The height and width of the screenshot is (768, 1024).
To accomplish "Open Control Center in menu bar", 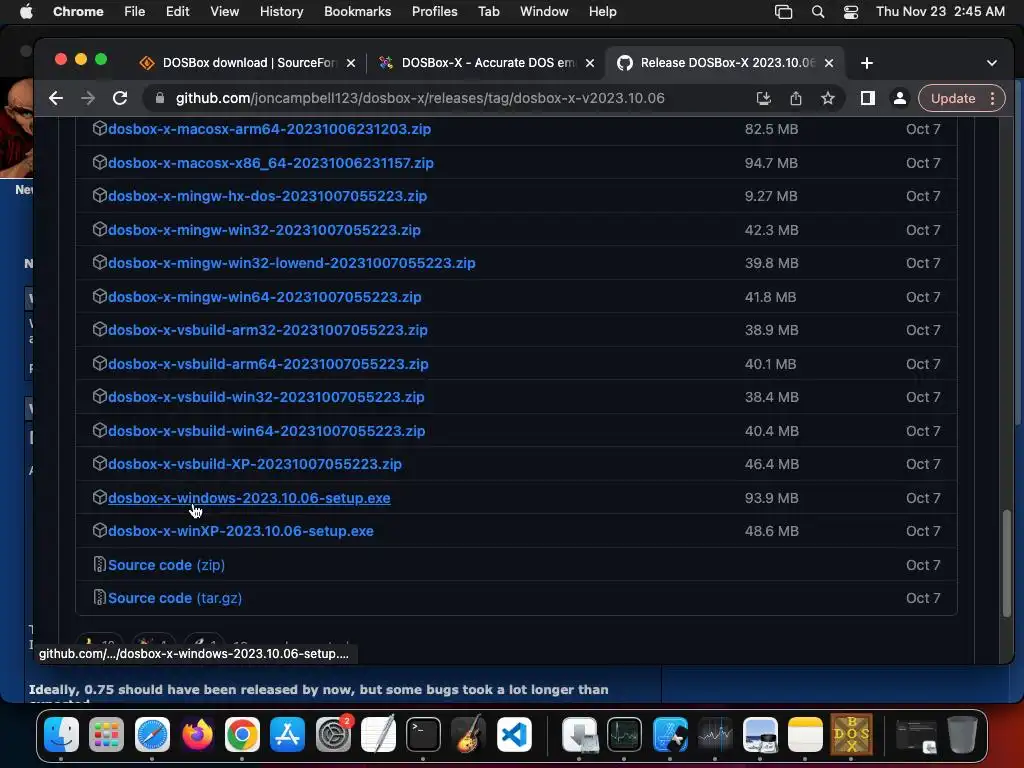I will coord(851,12).
